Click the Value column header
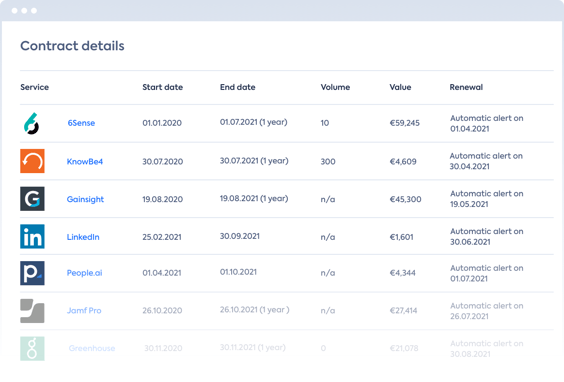Viewport: 564px width, 382px height. point(400,87)
